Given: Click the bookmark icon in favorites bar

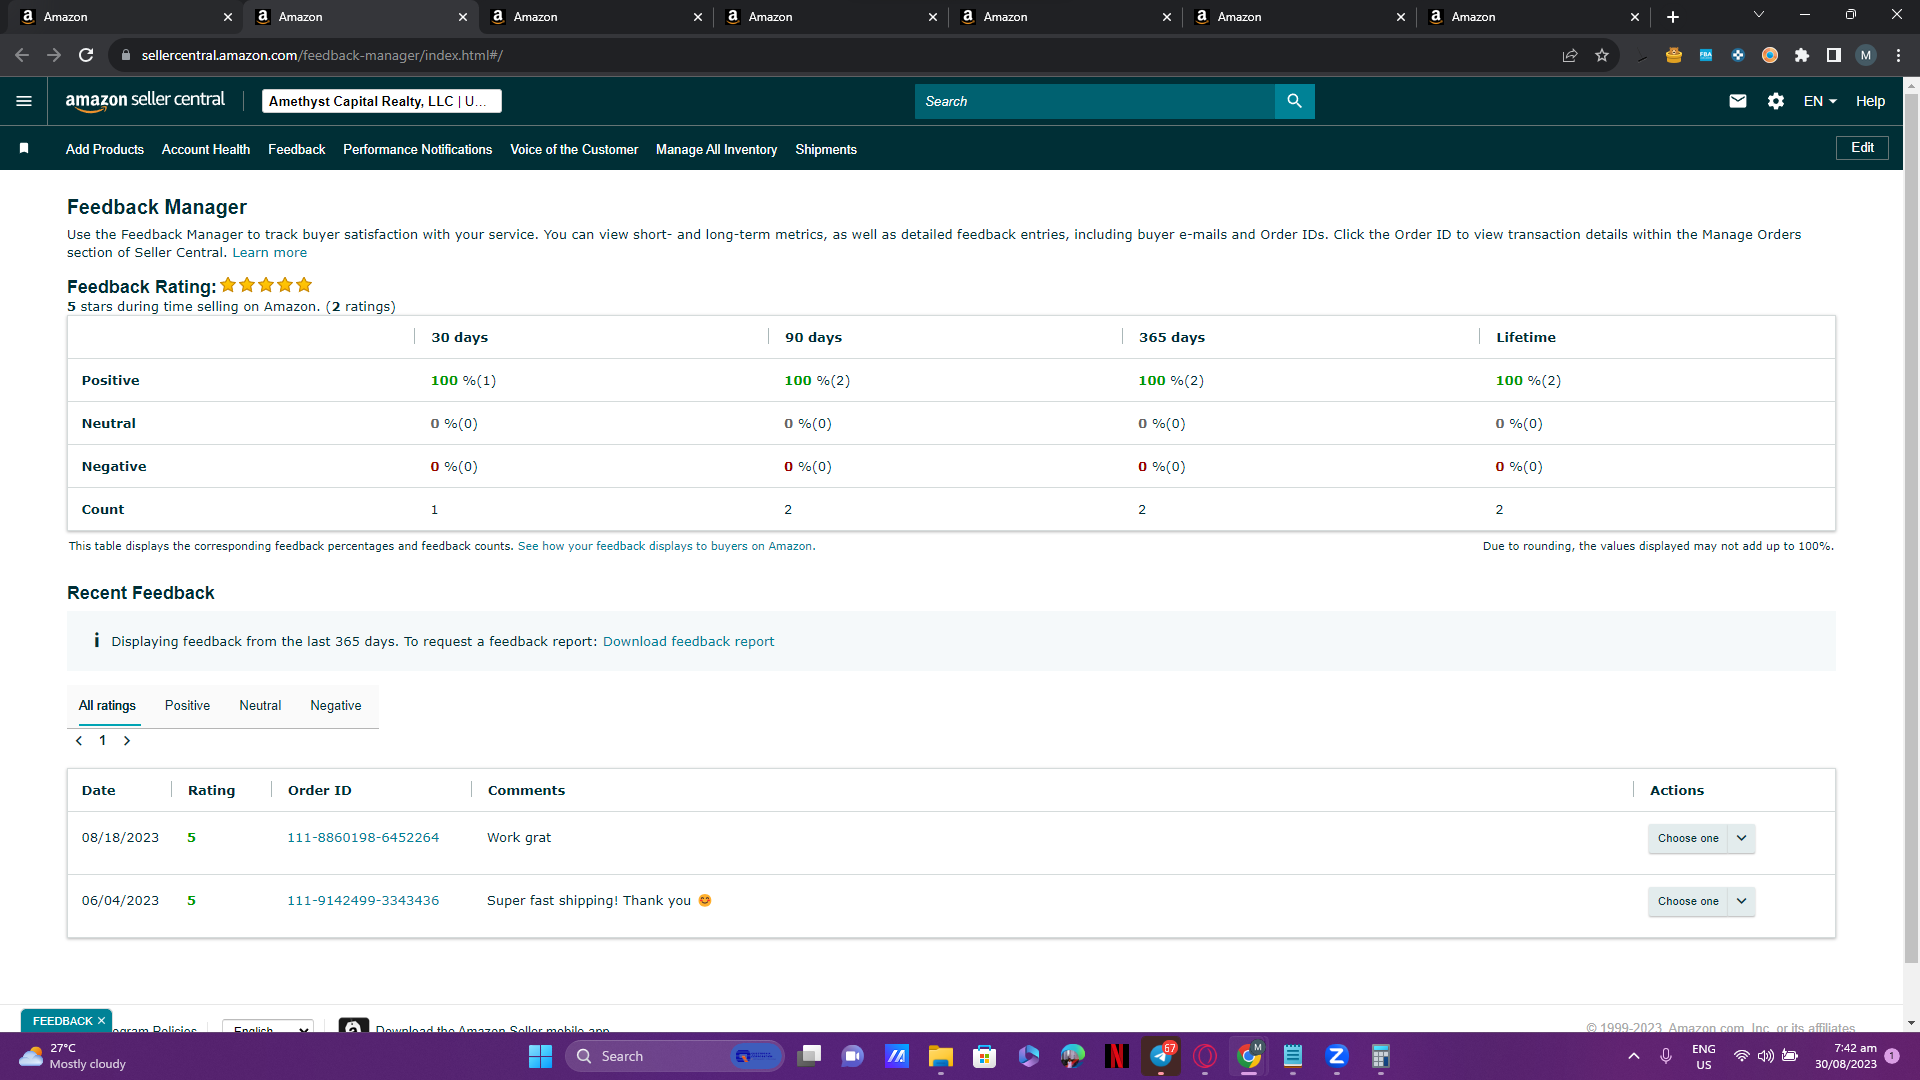Looking at the screenshot, I should tap(24, 149).
